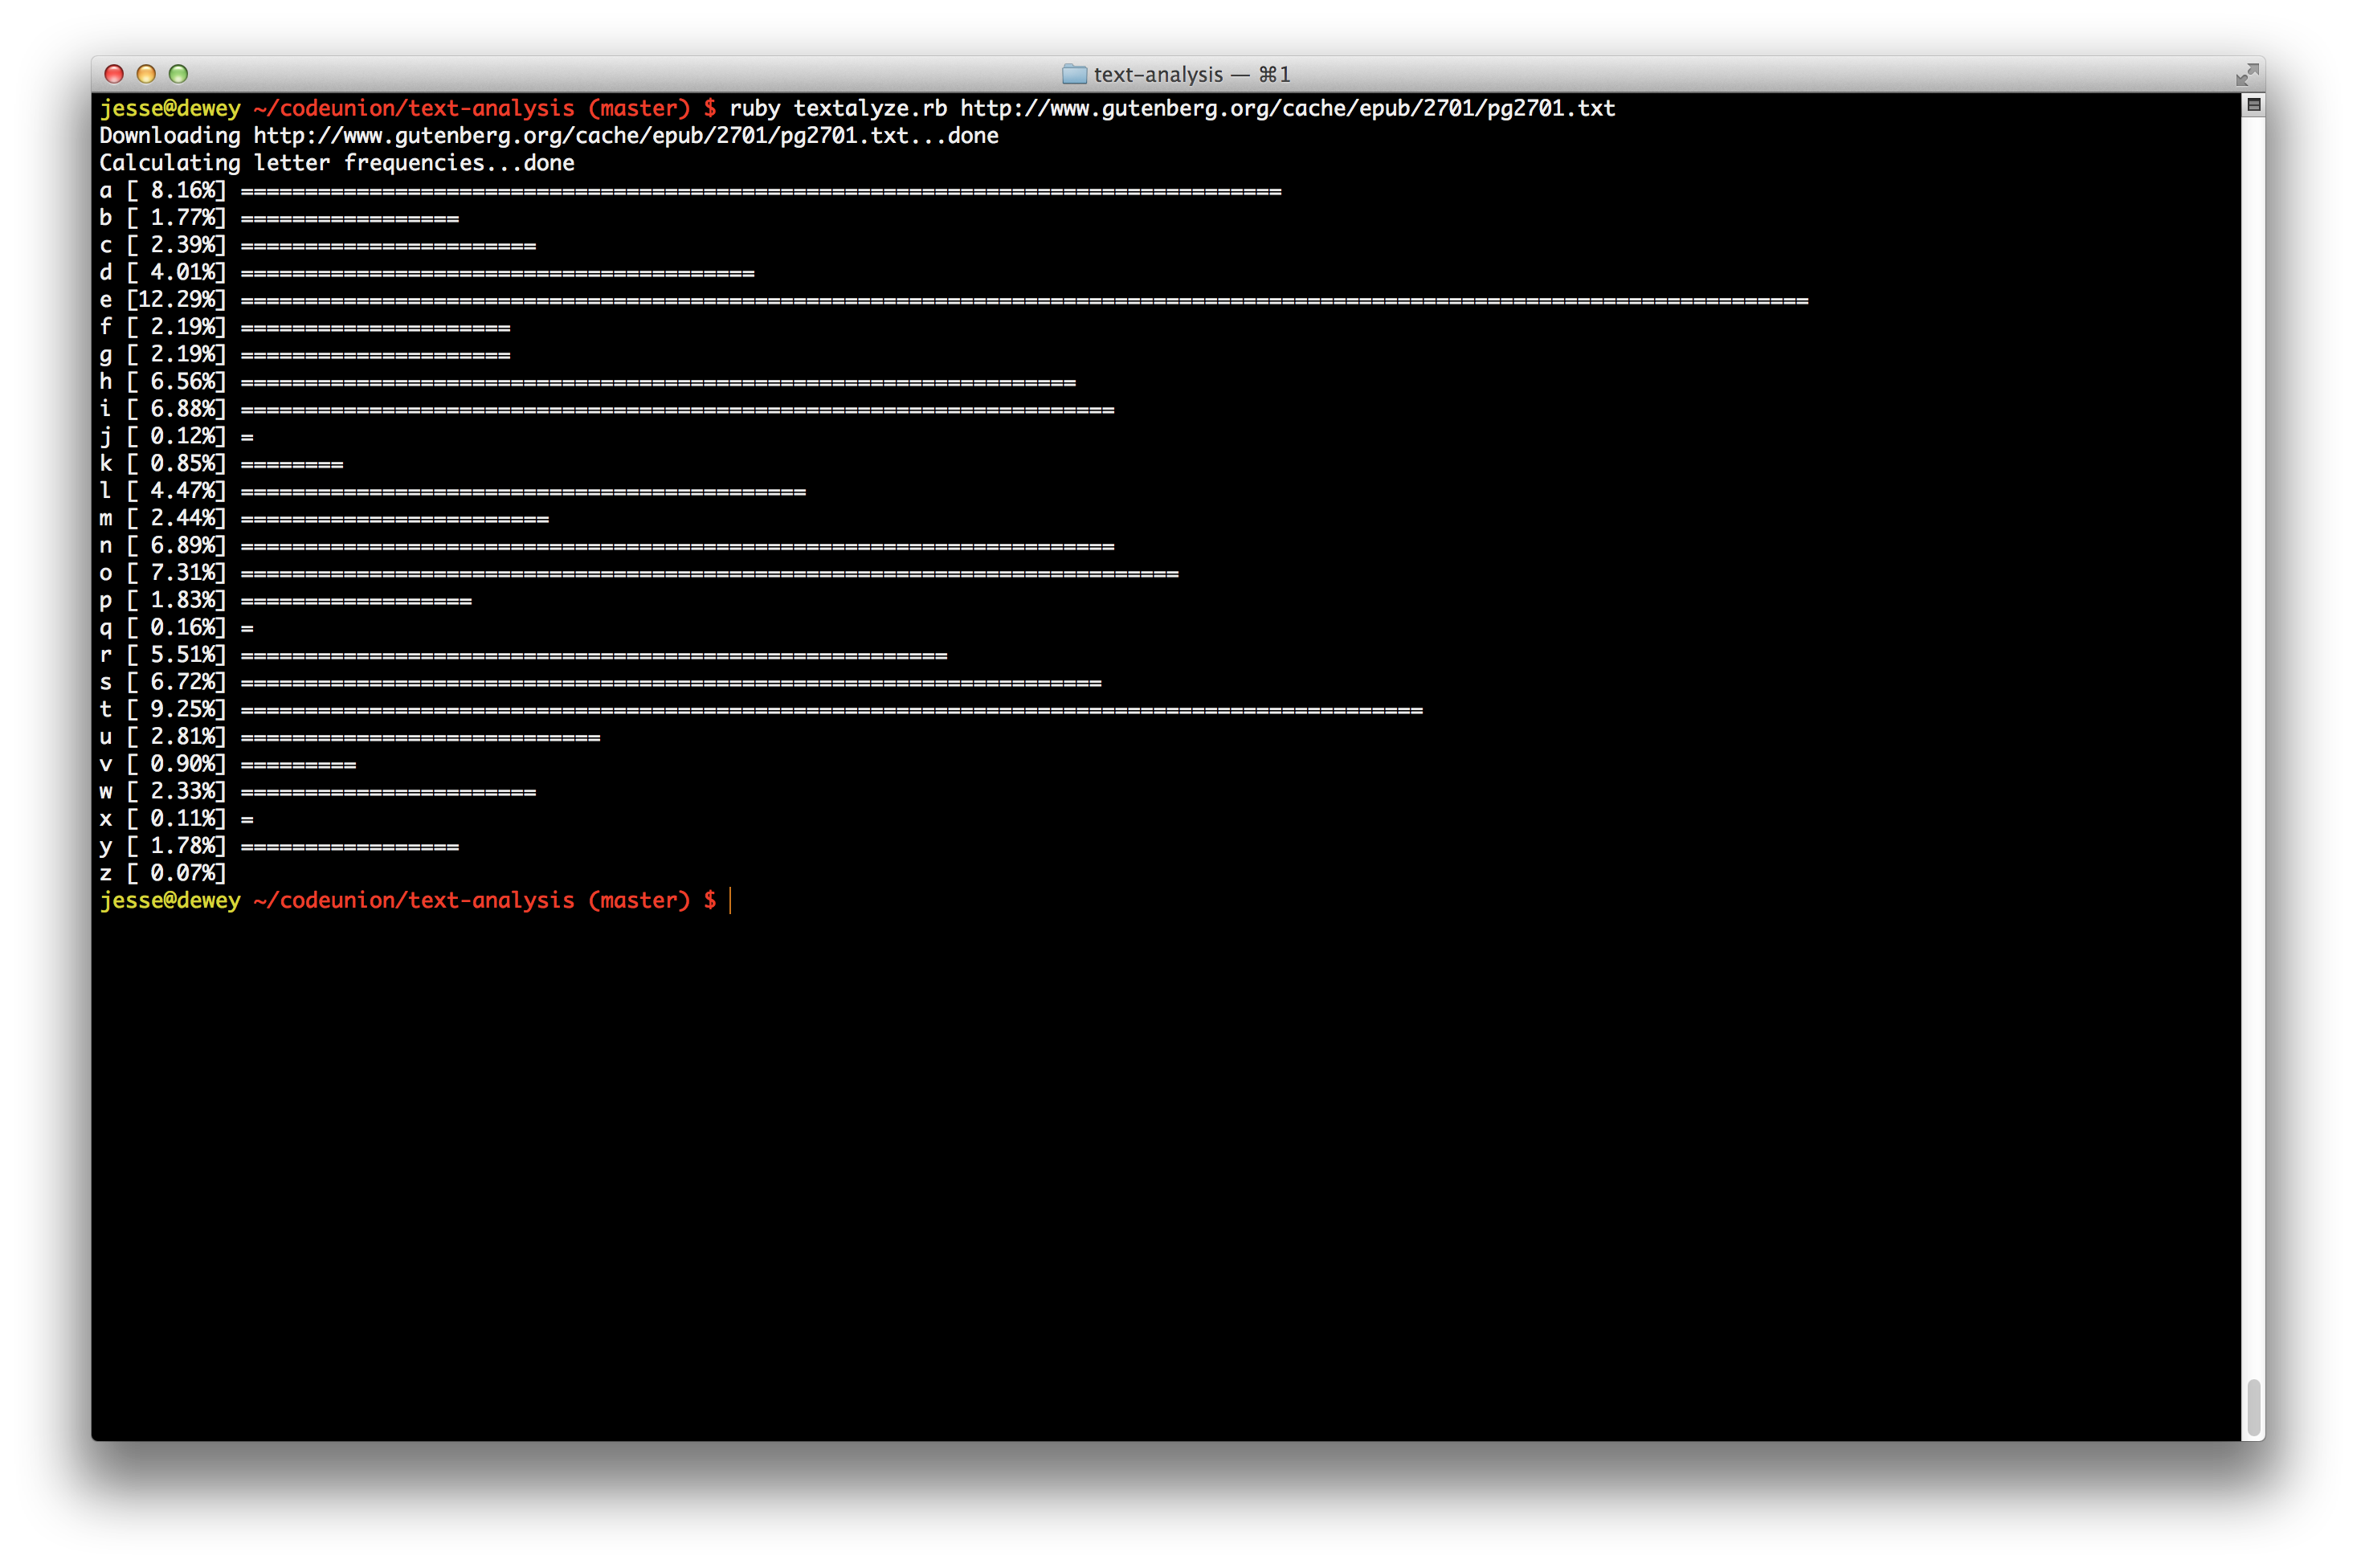Screen dimensions: 2357x1568
Task: Click 'jesse@dewey' in the bottom prompt
Action: click(170, 900)
